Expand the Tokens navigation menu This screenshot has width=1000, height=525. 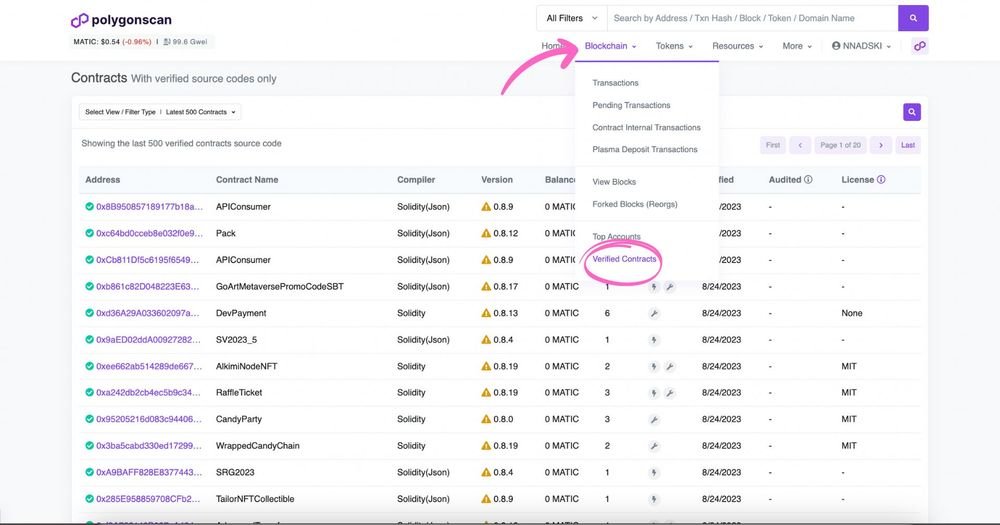(x=674, y=46)
